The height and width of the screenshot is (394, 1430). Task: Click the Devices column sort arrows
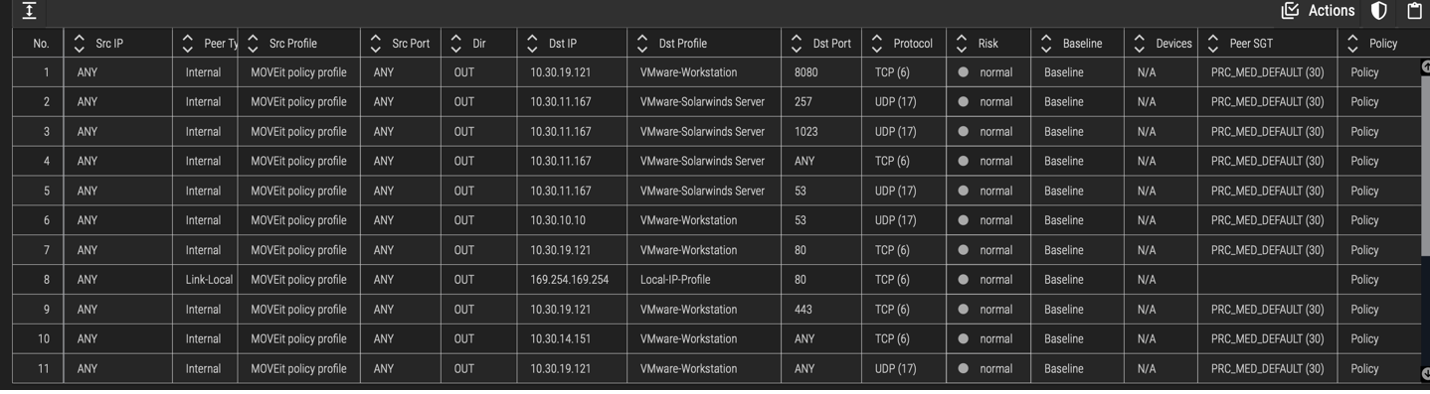(1139, 44)
